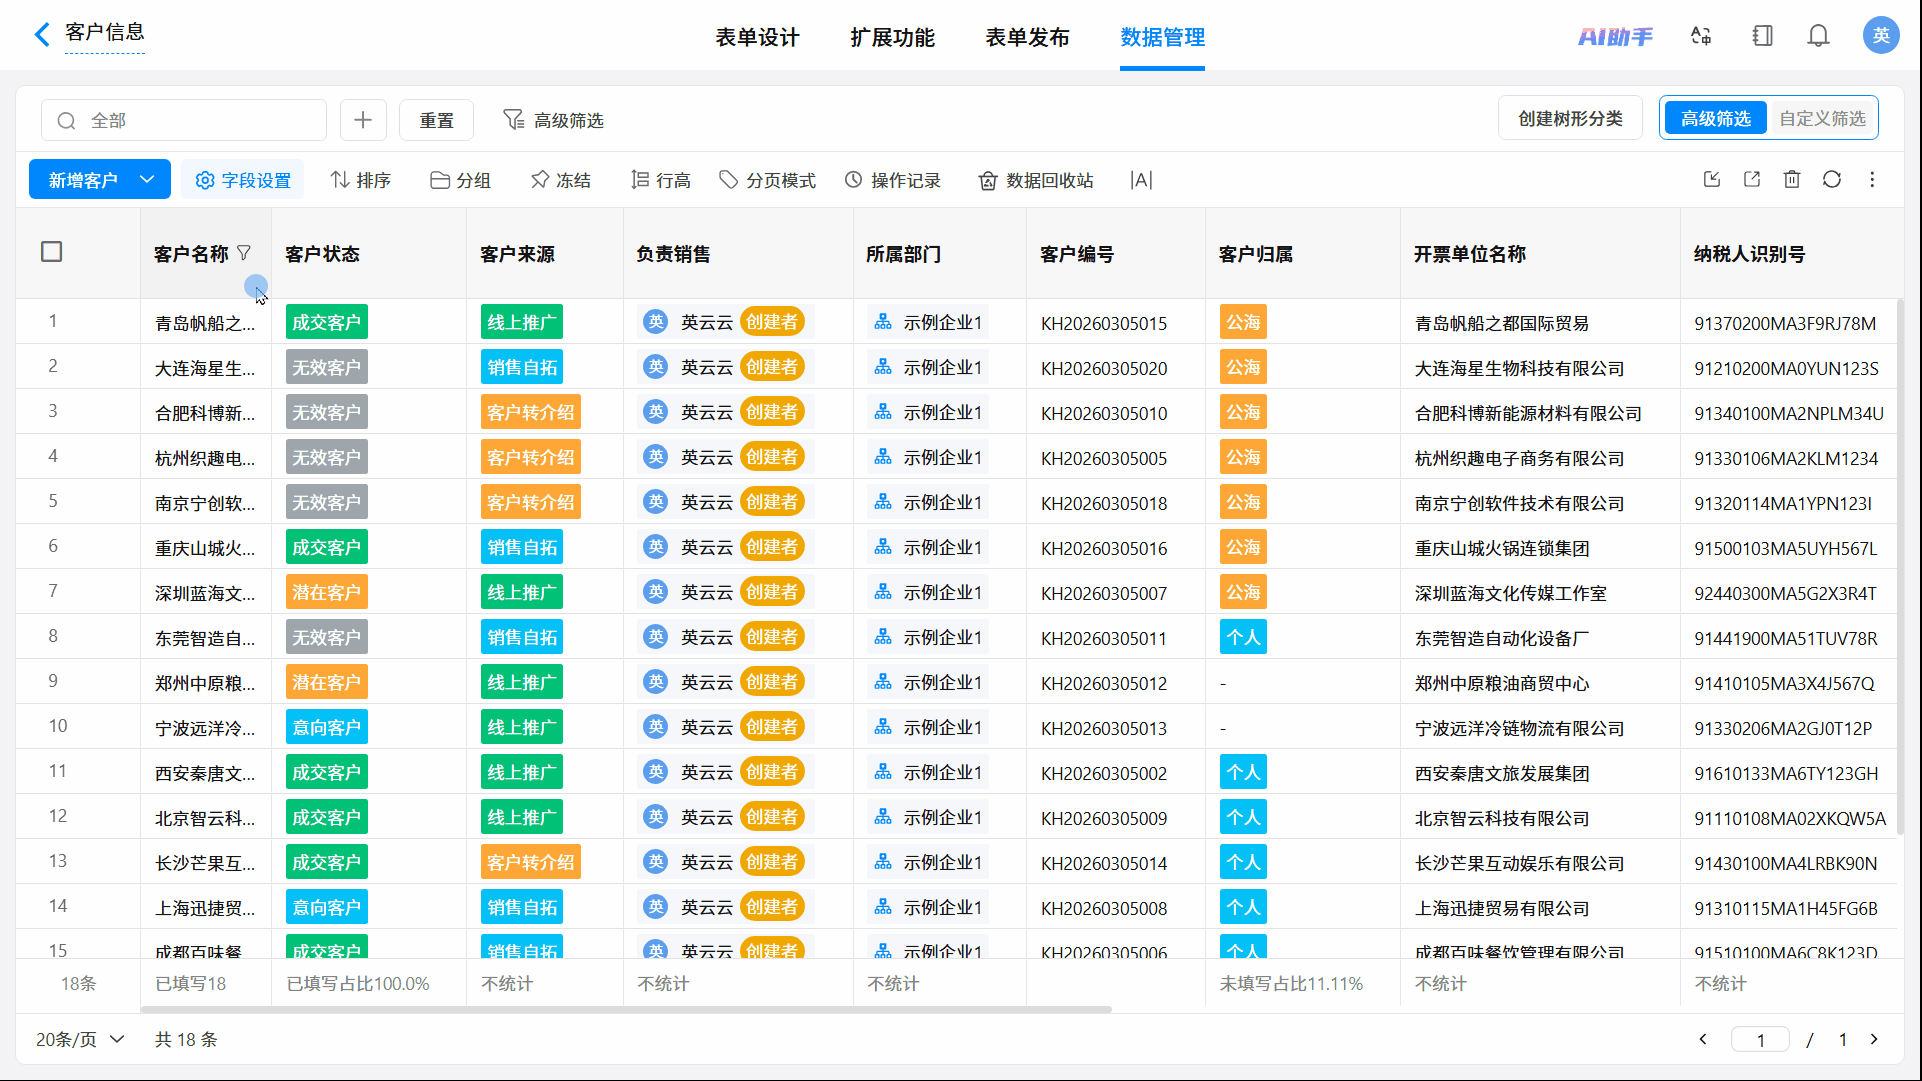The image size is (1922, 1081).
Task: Click the 英 avatar in the 大连海星生 row
Action: [x=655, y=367]
